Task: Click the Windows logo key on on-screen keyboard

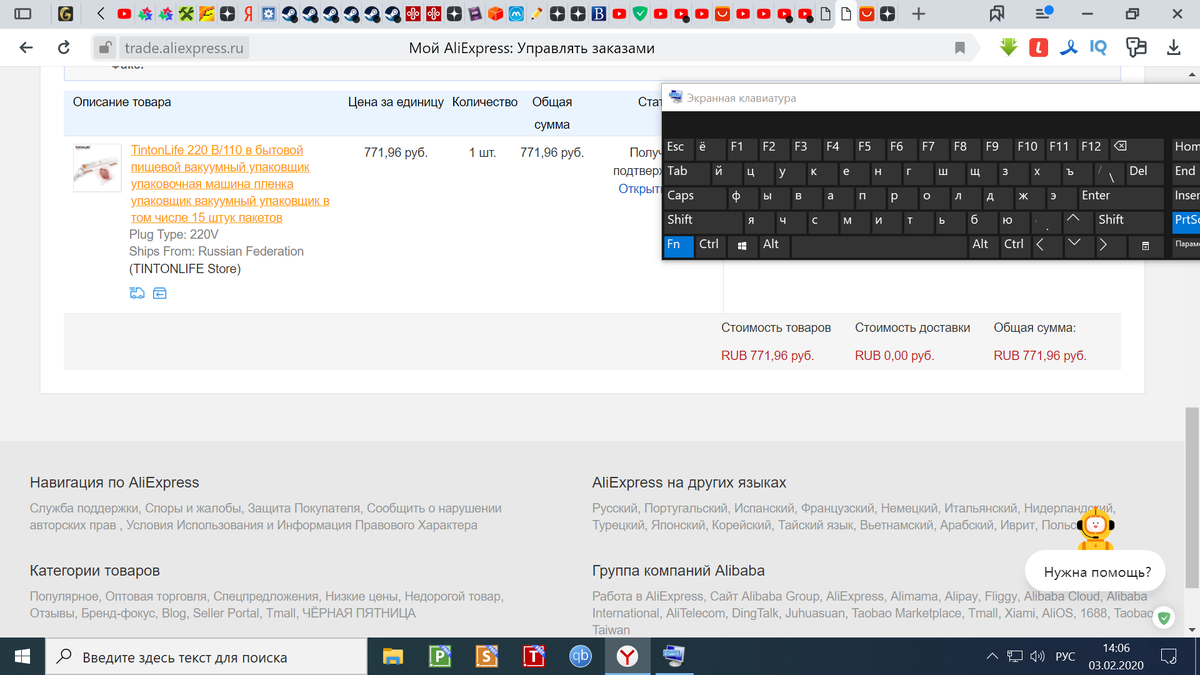Action: point(742,245)
